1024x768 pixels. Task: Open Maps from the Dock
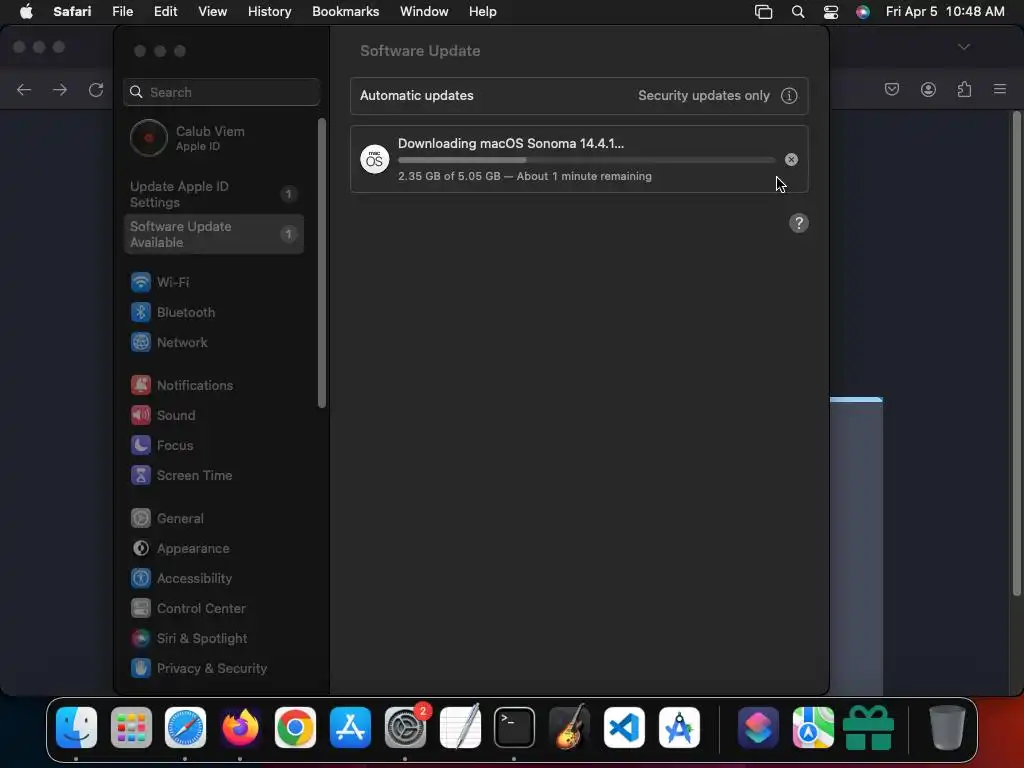(x=813, y=728)
